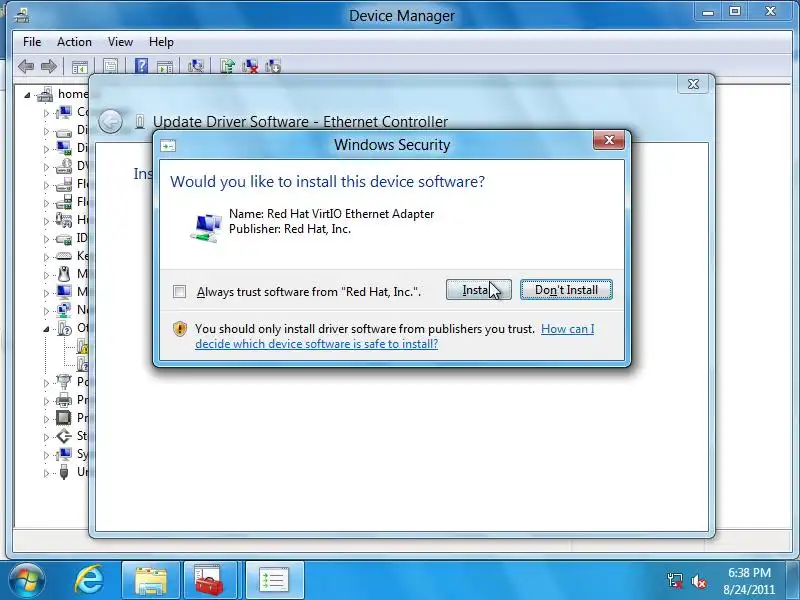Click the Don't Install button
The image size is (800, 600).
point(566,290)
